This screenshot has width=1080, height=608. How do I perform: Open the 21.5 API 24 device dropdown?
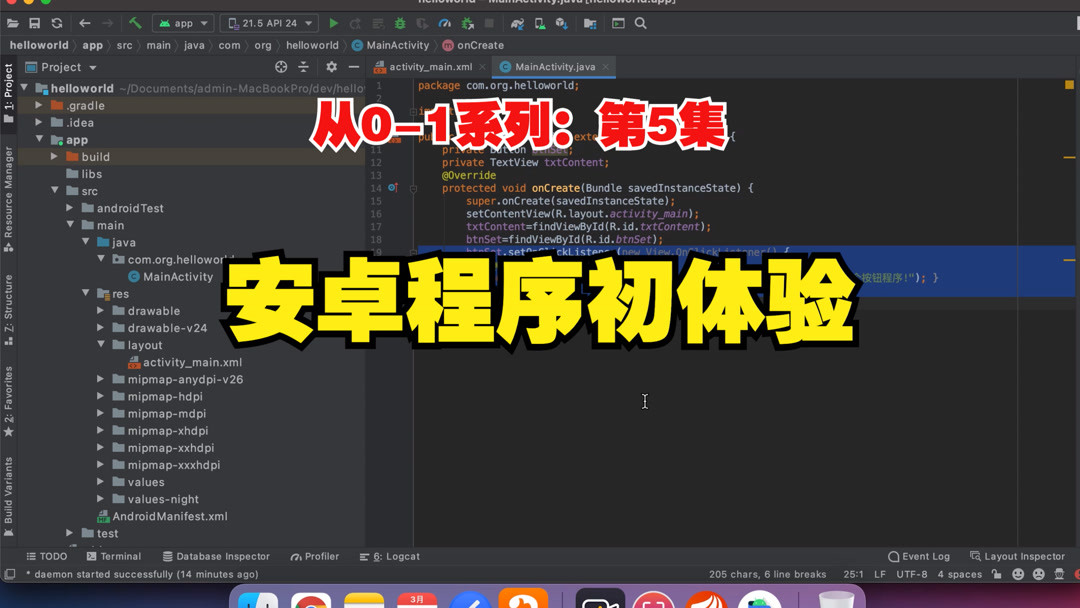(265, 22)
